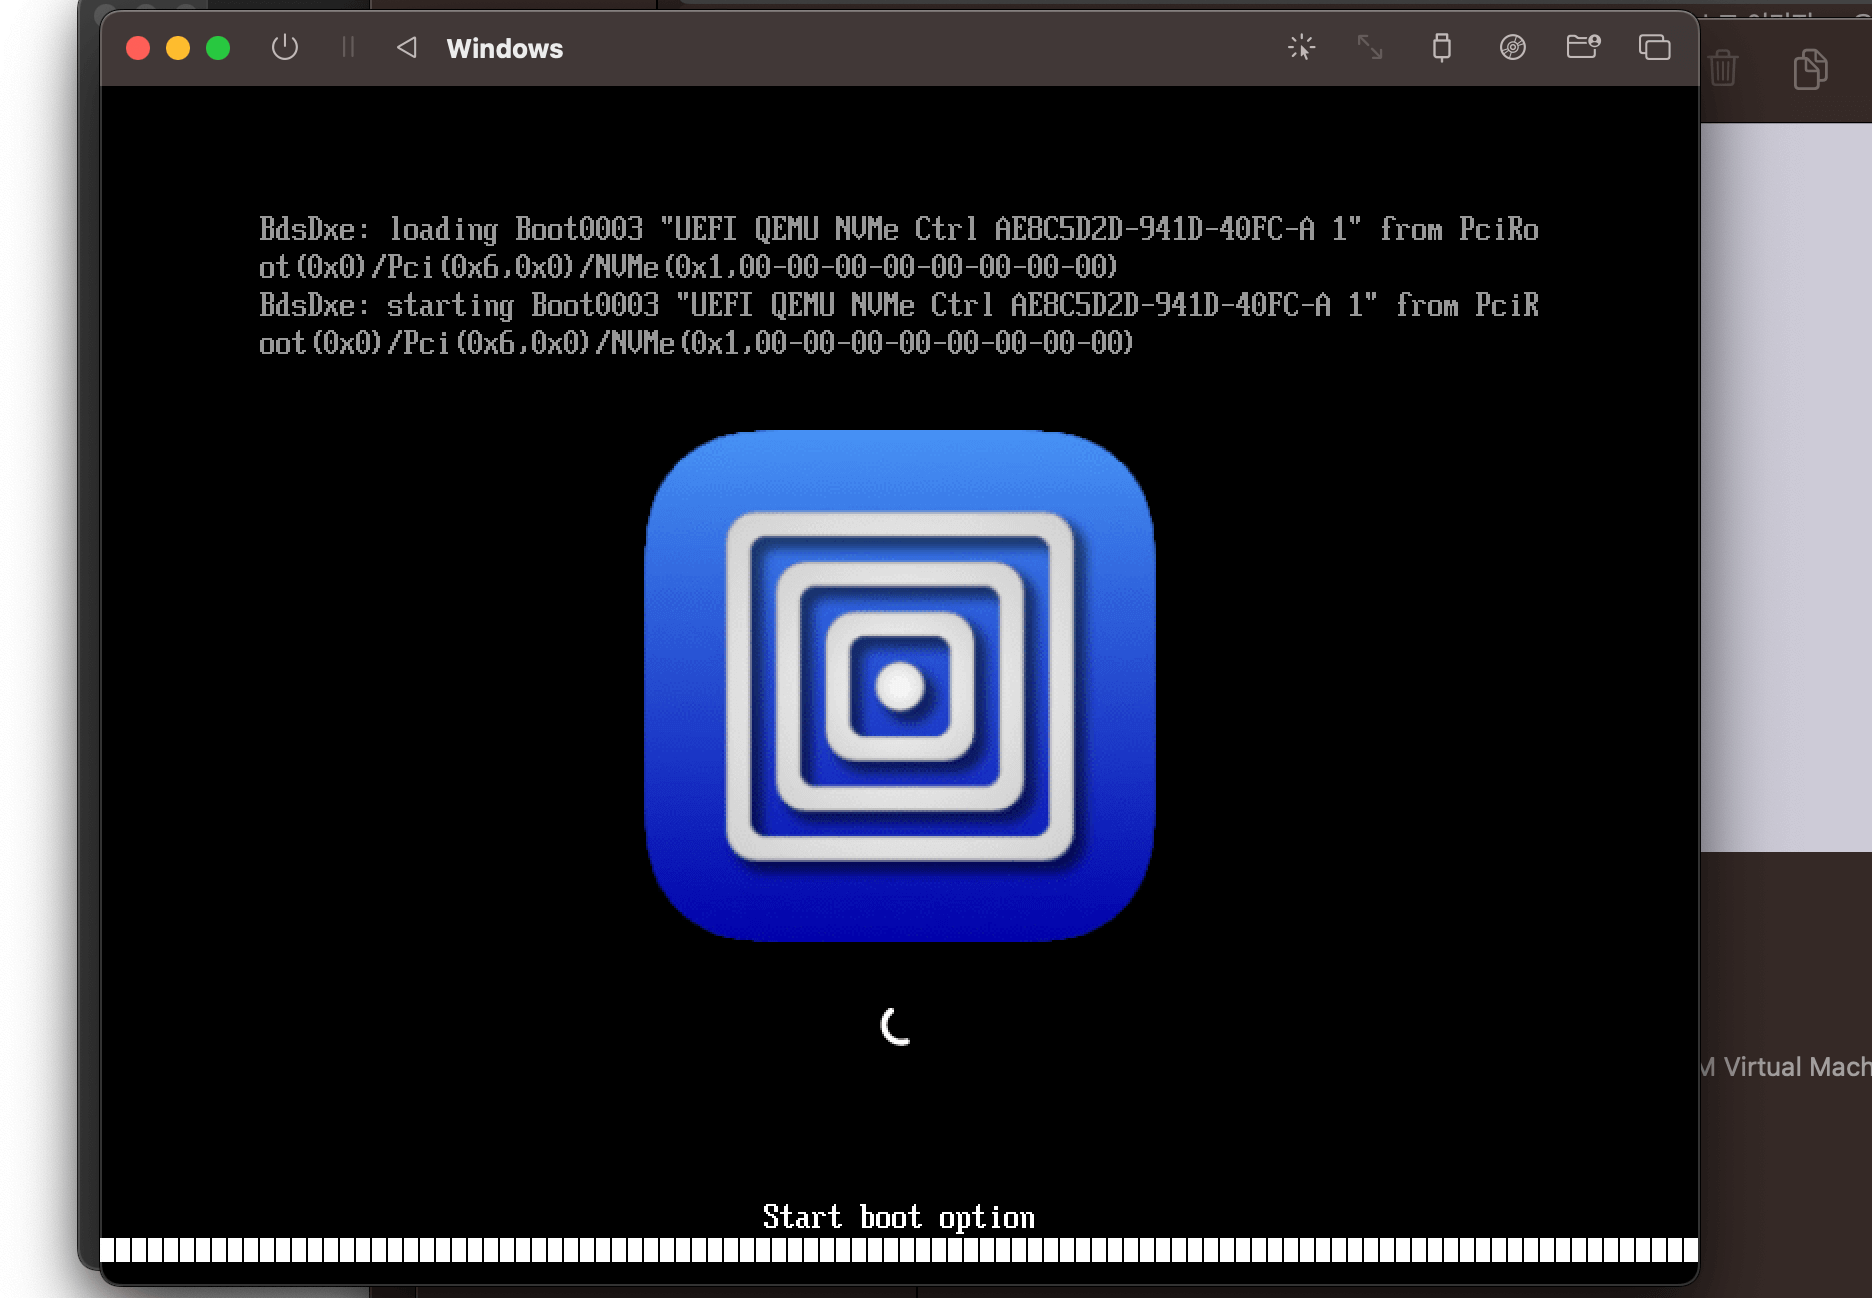Close the Windows VM window
The image size is (1872, 1298).
pos(138,48)
